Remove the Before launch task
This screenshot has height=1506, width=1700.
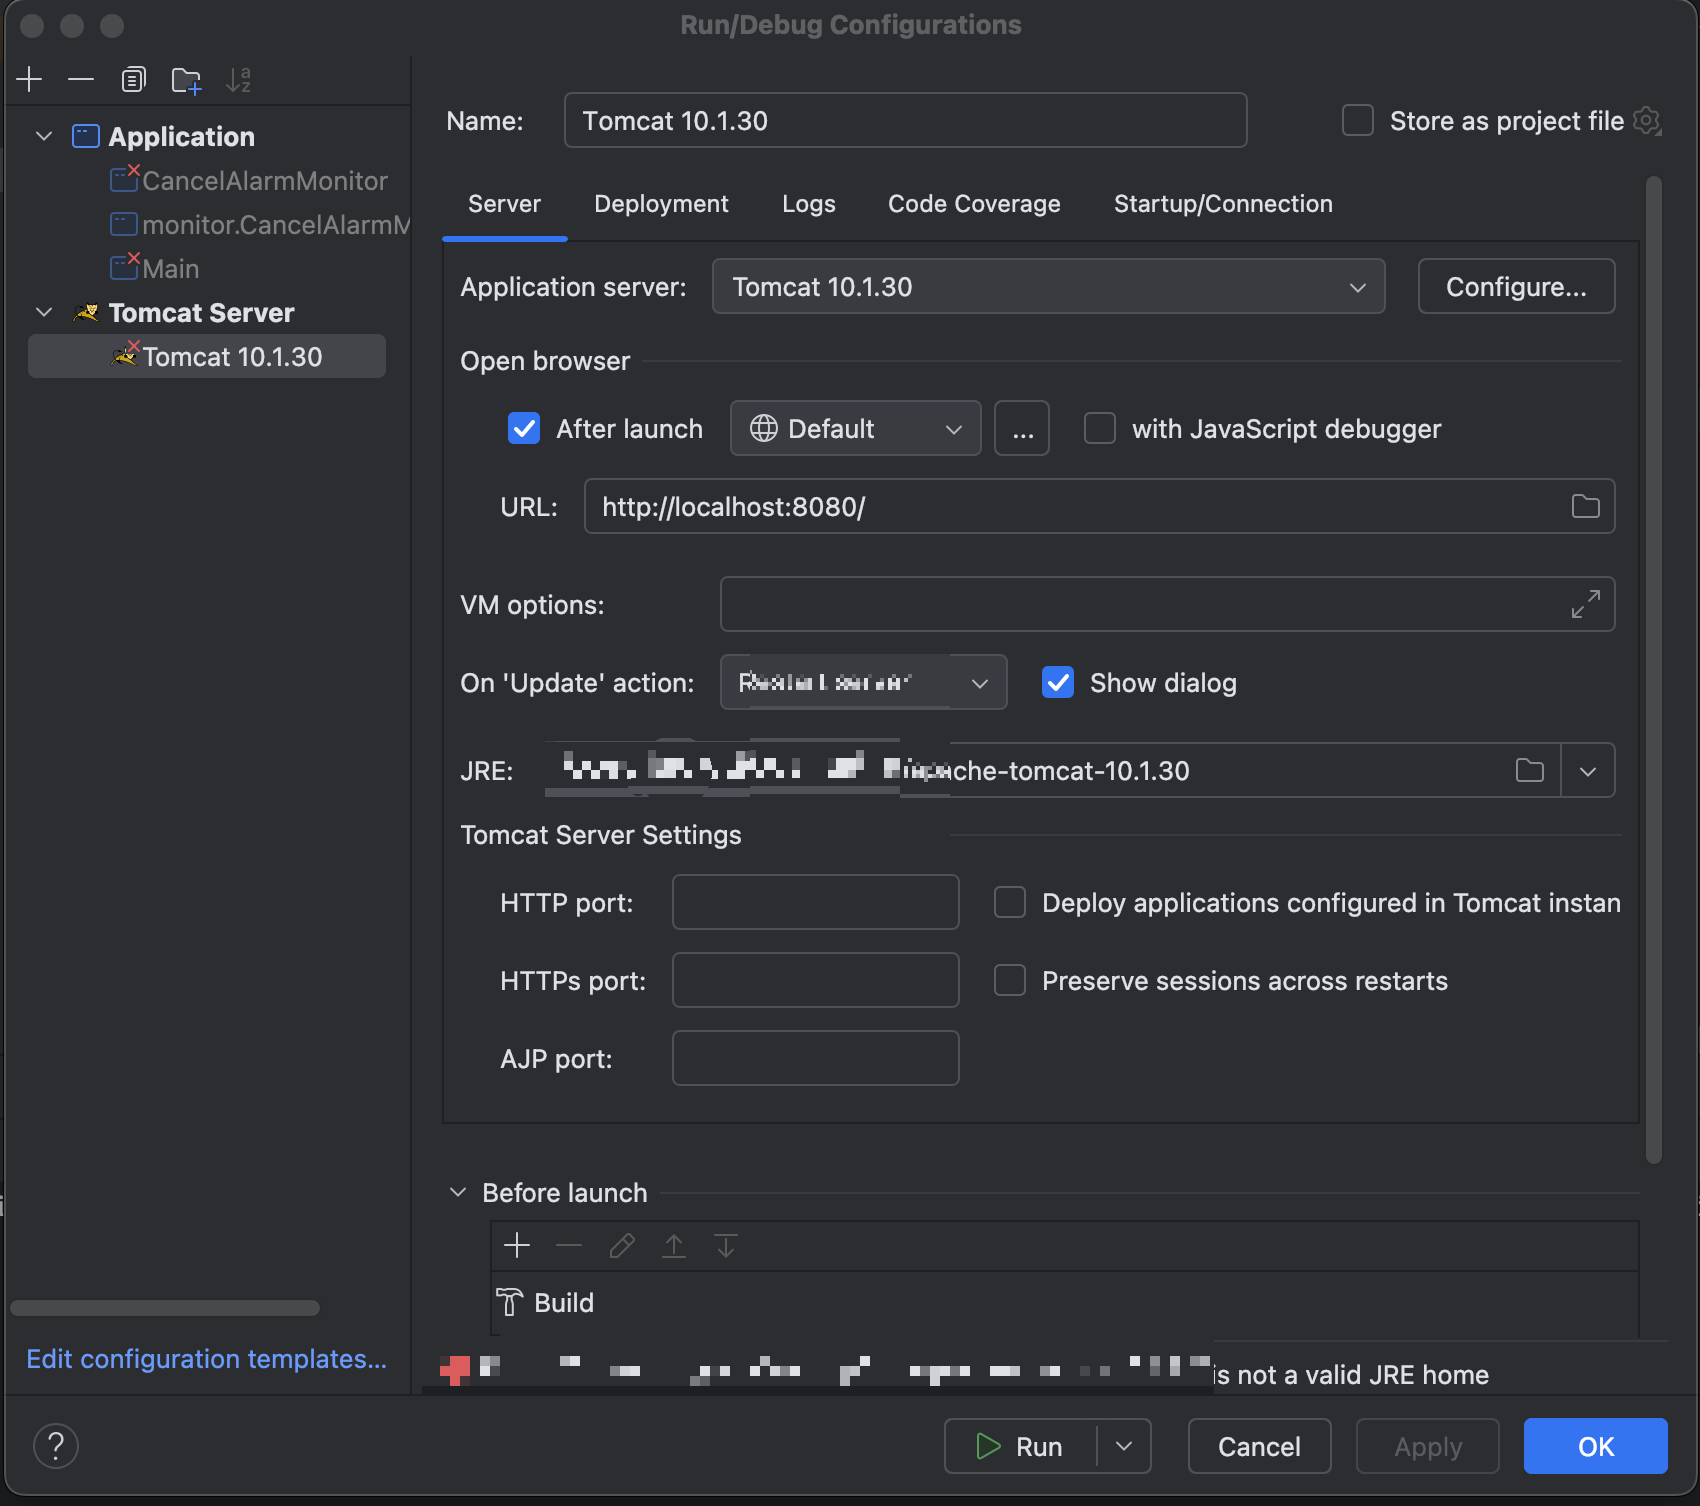click(569, 1246)
